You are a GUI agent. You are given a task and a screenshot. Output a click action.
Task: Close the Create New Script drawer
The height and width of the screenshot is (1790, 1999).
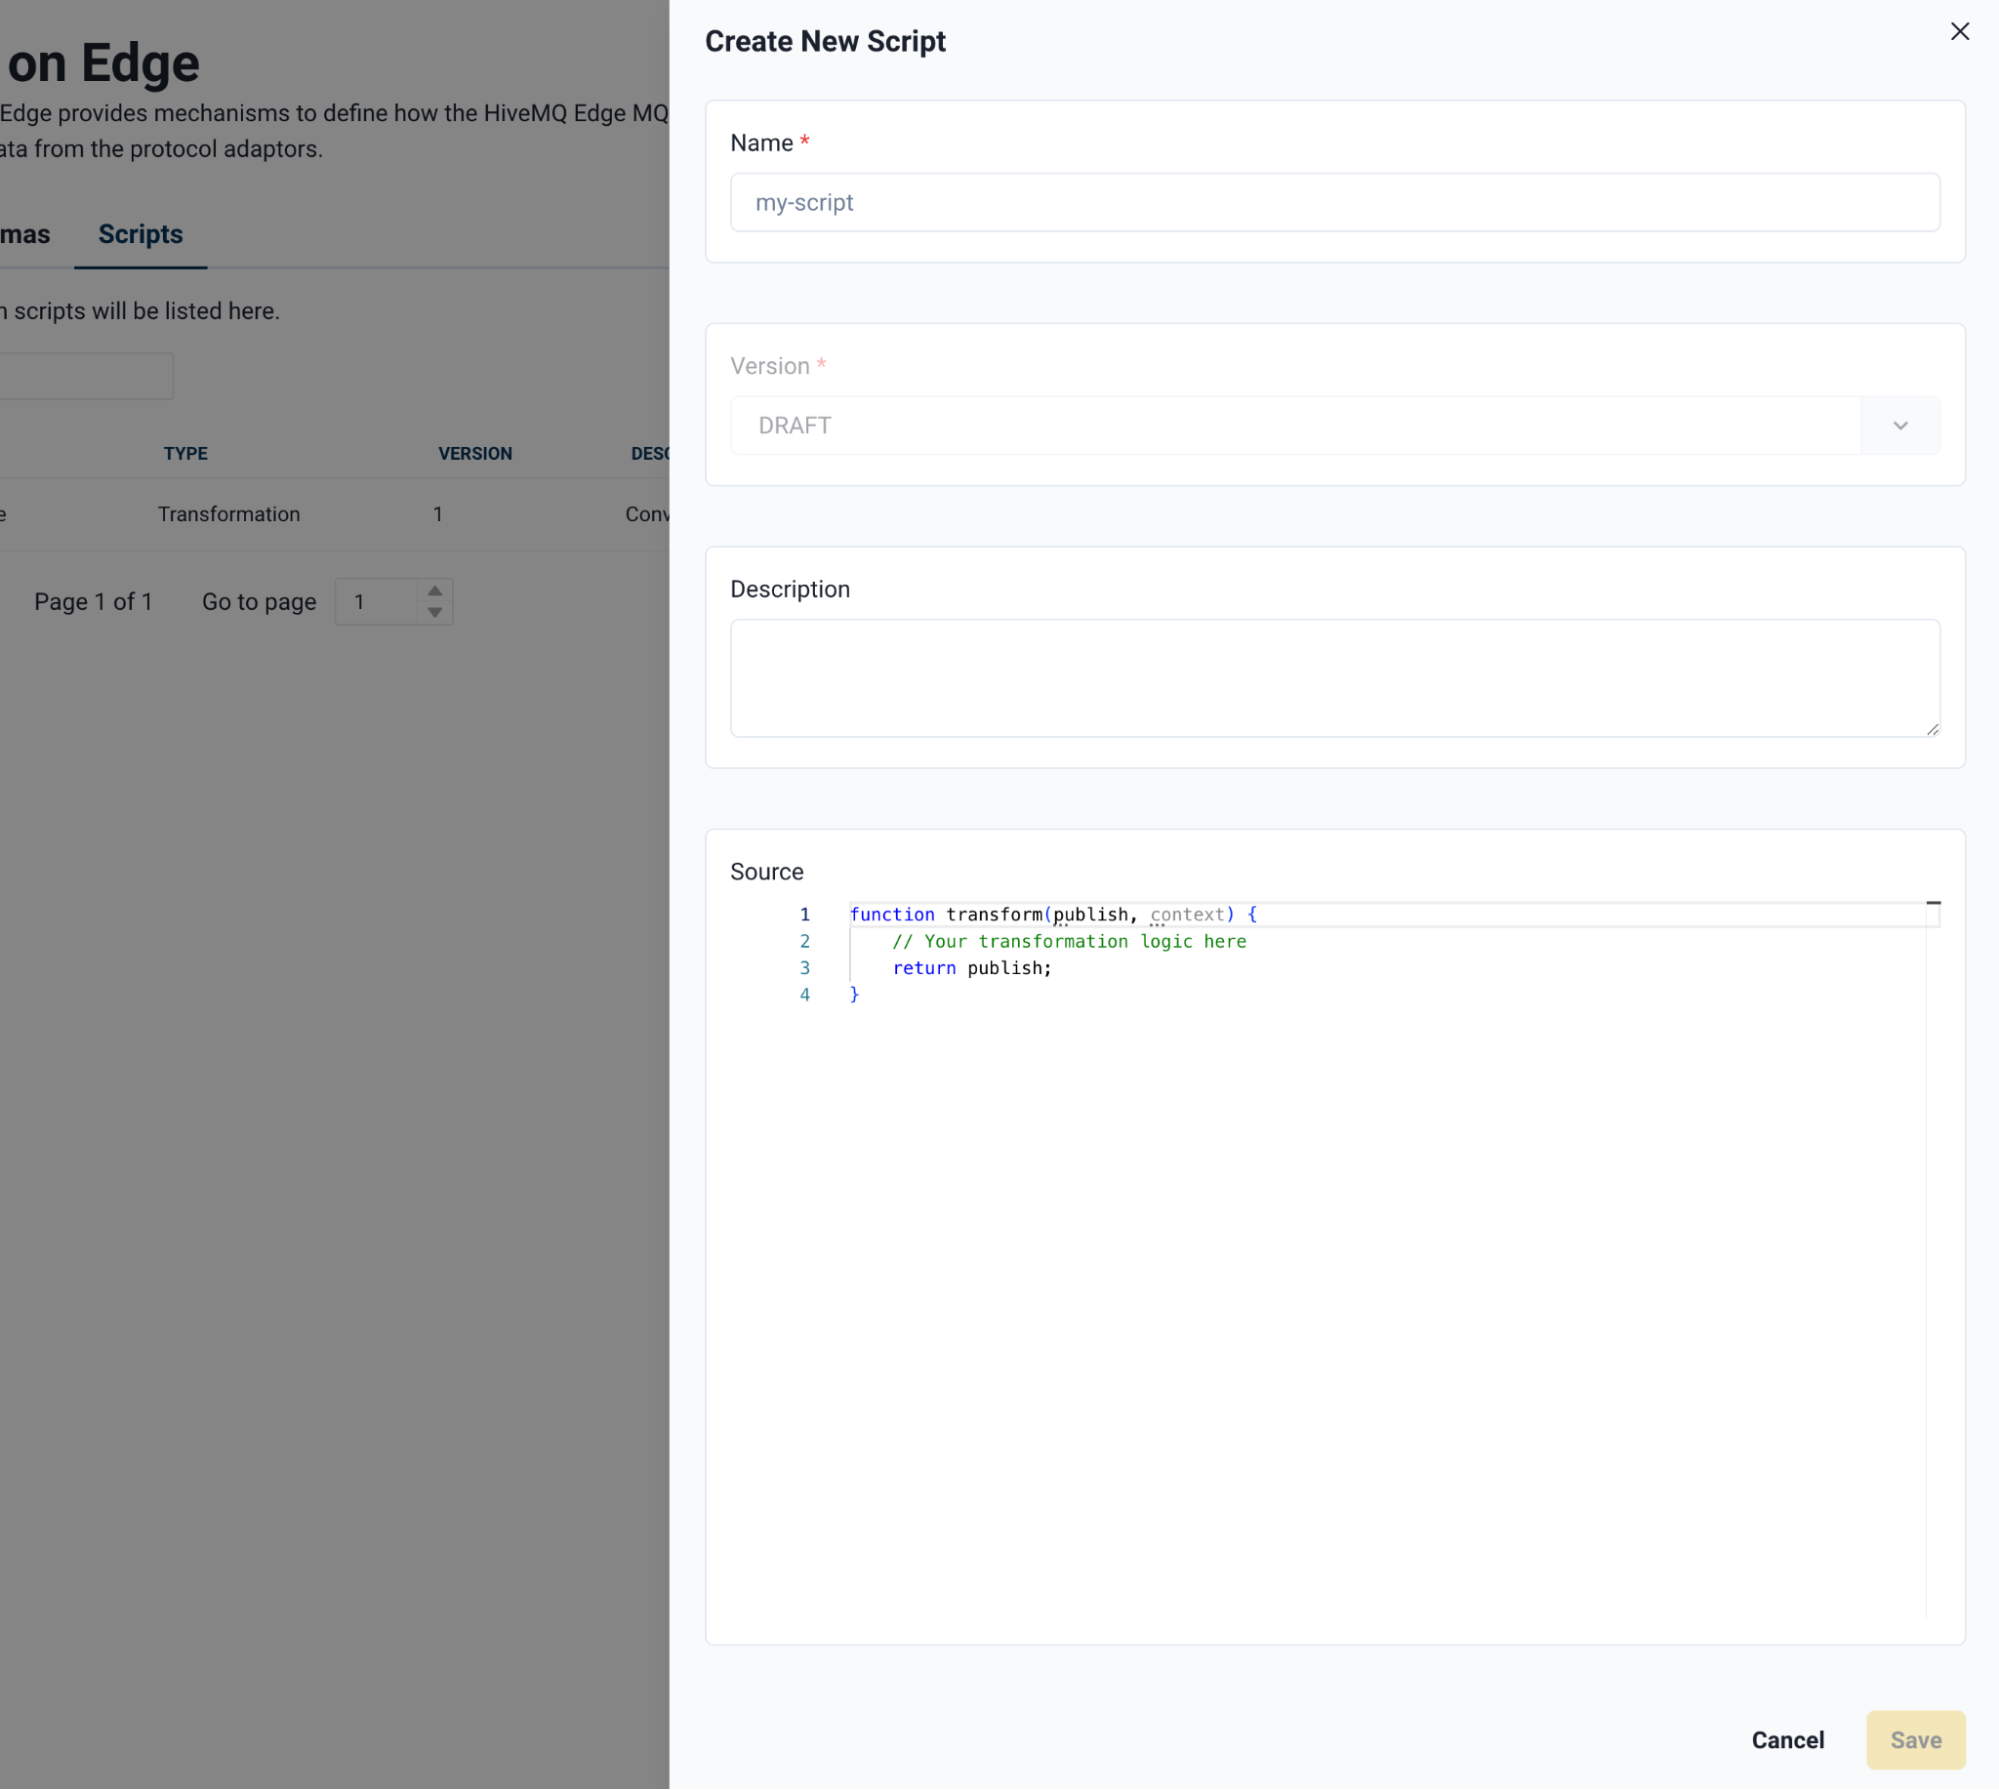(x=1959, y=31)
